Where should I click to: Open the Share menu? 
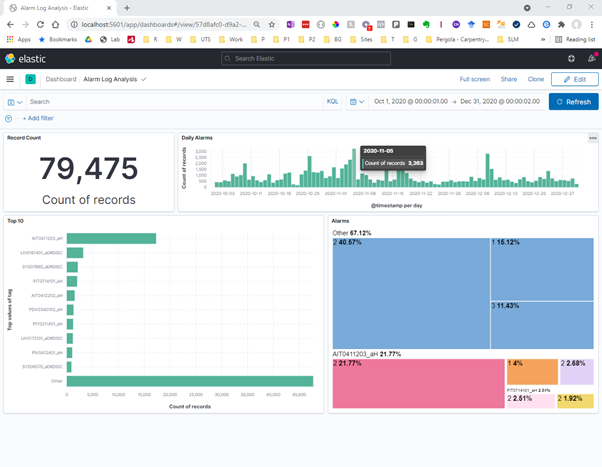pos(509,79)
